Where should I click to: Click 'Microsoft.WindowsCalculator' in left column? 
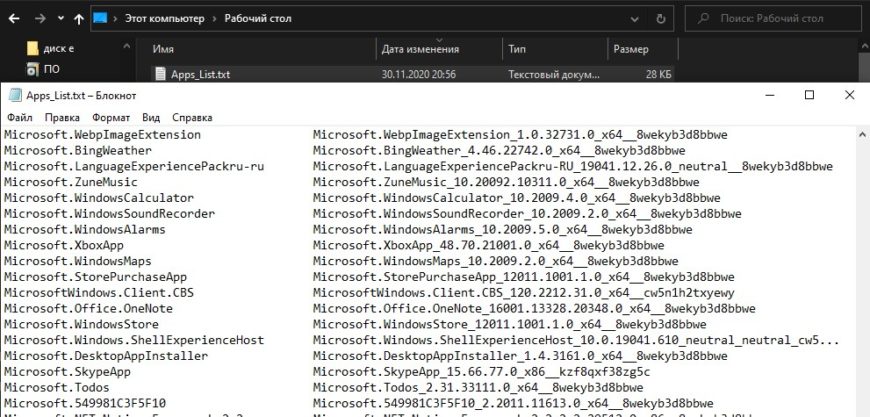(x=99, y=198)
